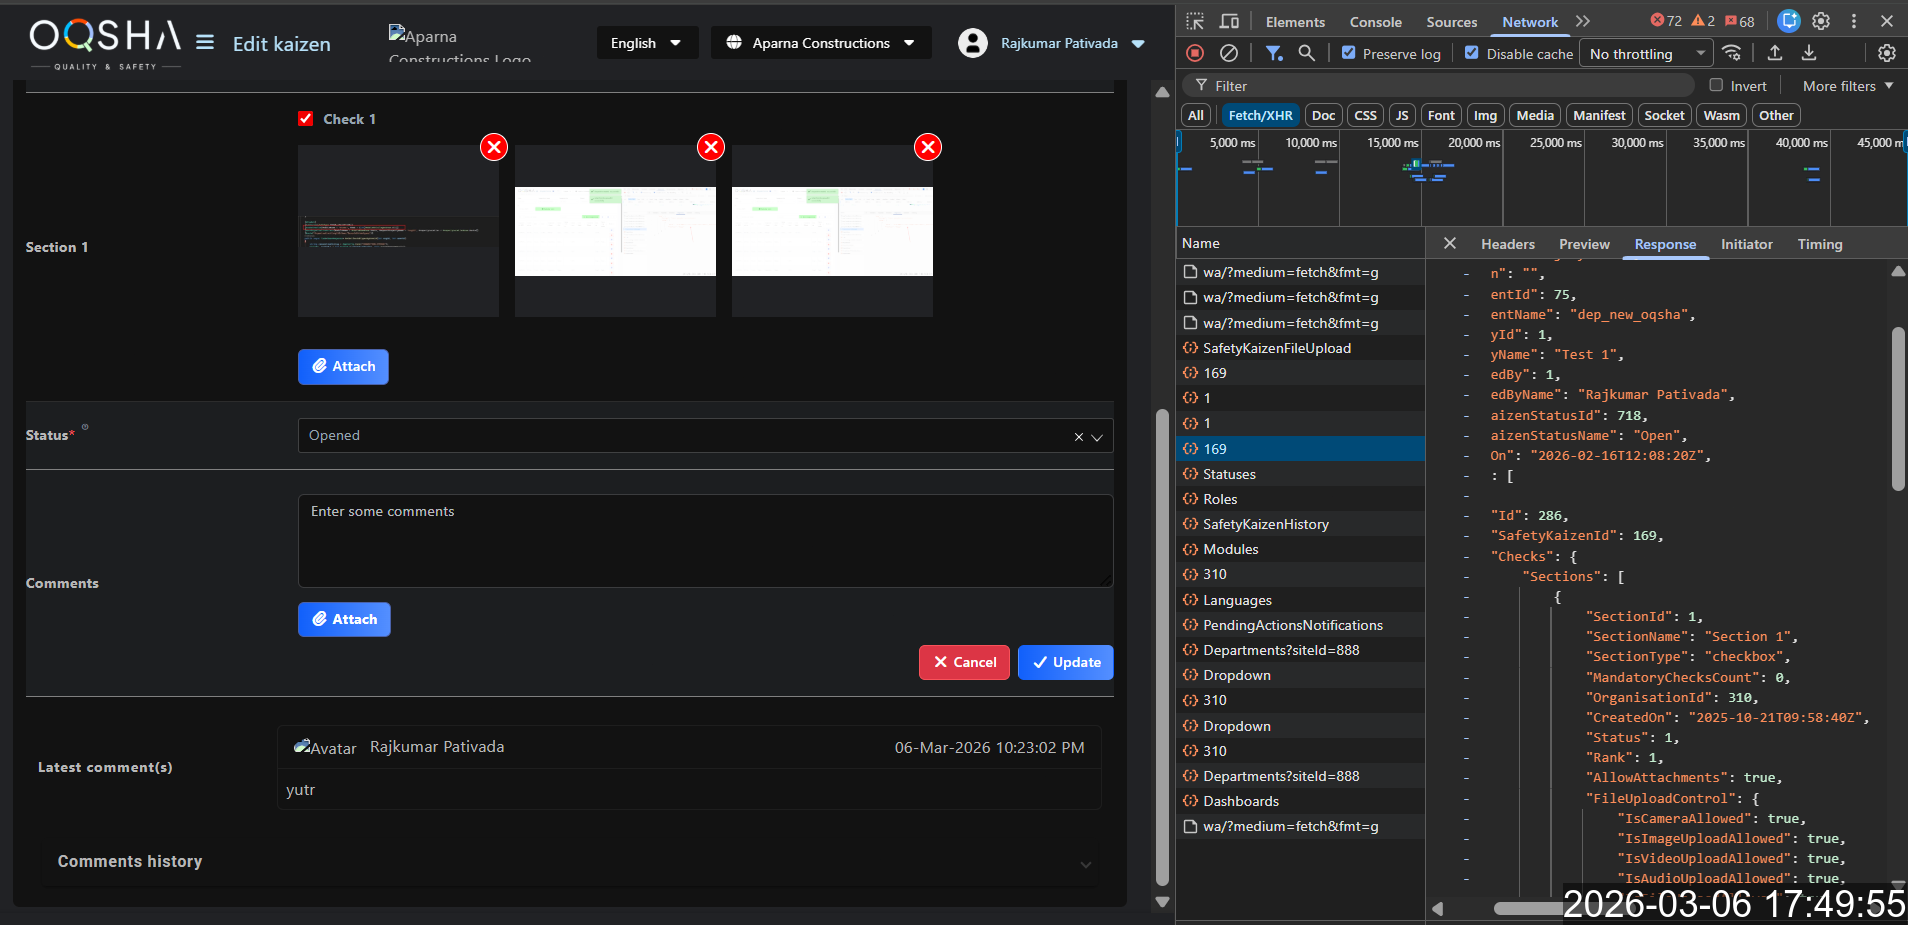Screen dimensions: 1908x925
Task: Stop recording network log
Action: click(x=1195, y=53)
